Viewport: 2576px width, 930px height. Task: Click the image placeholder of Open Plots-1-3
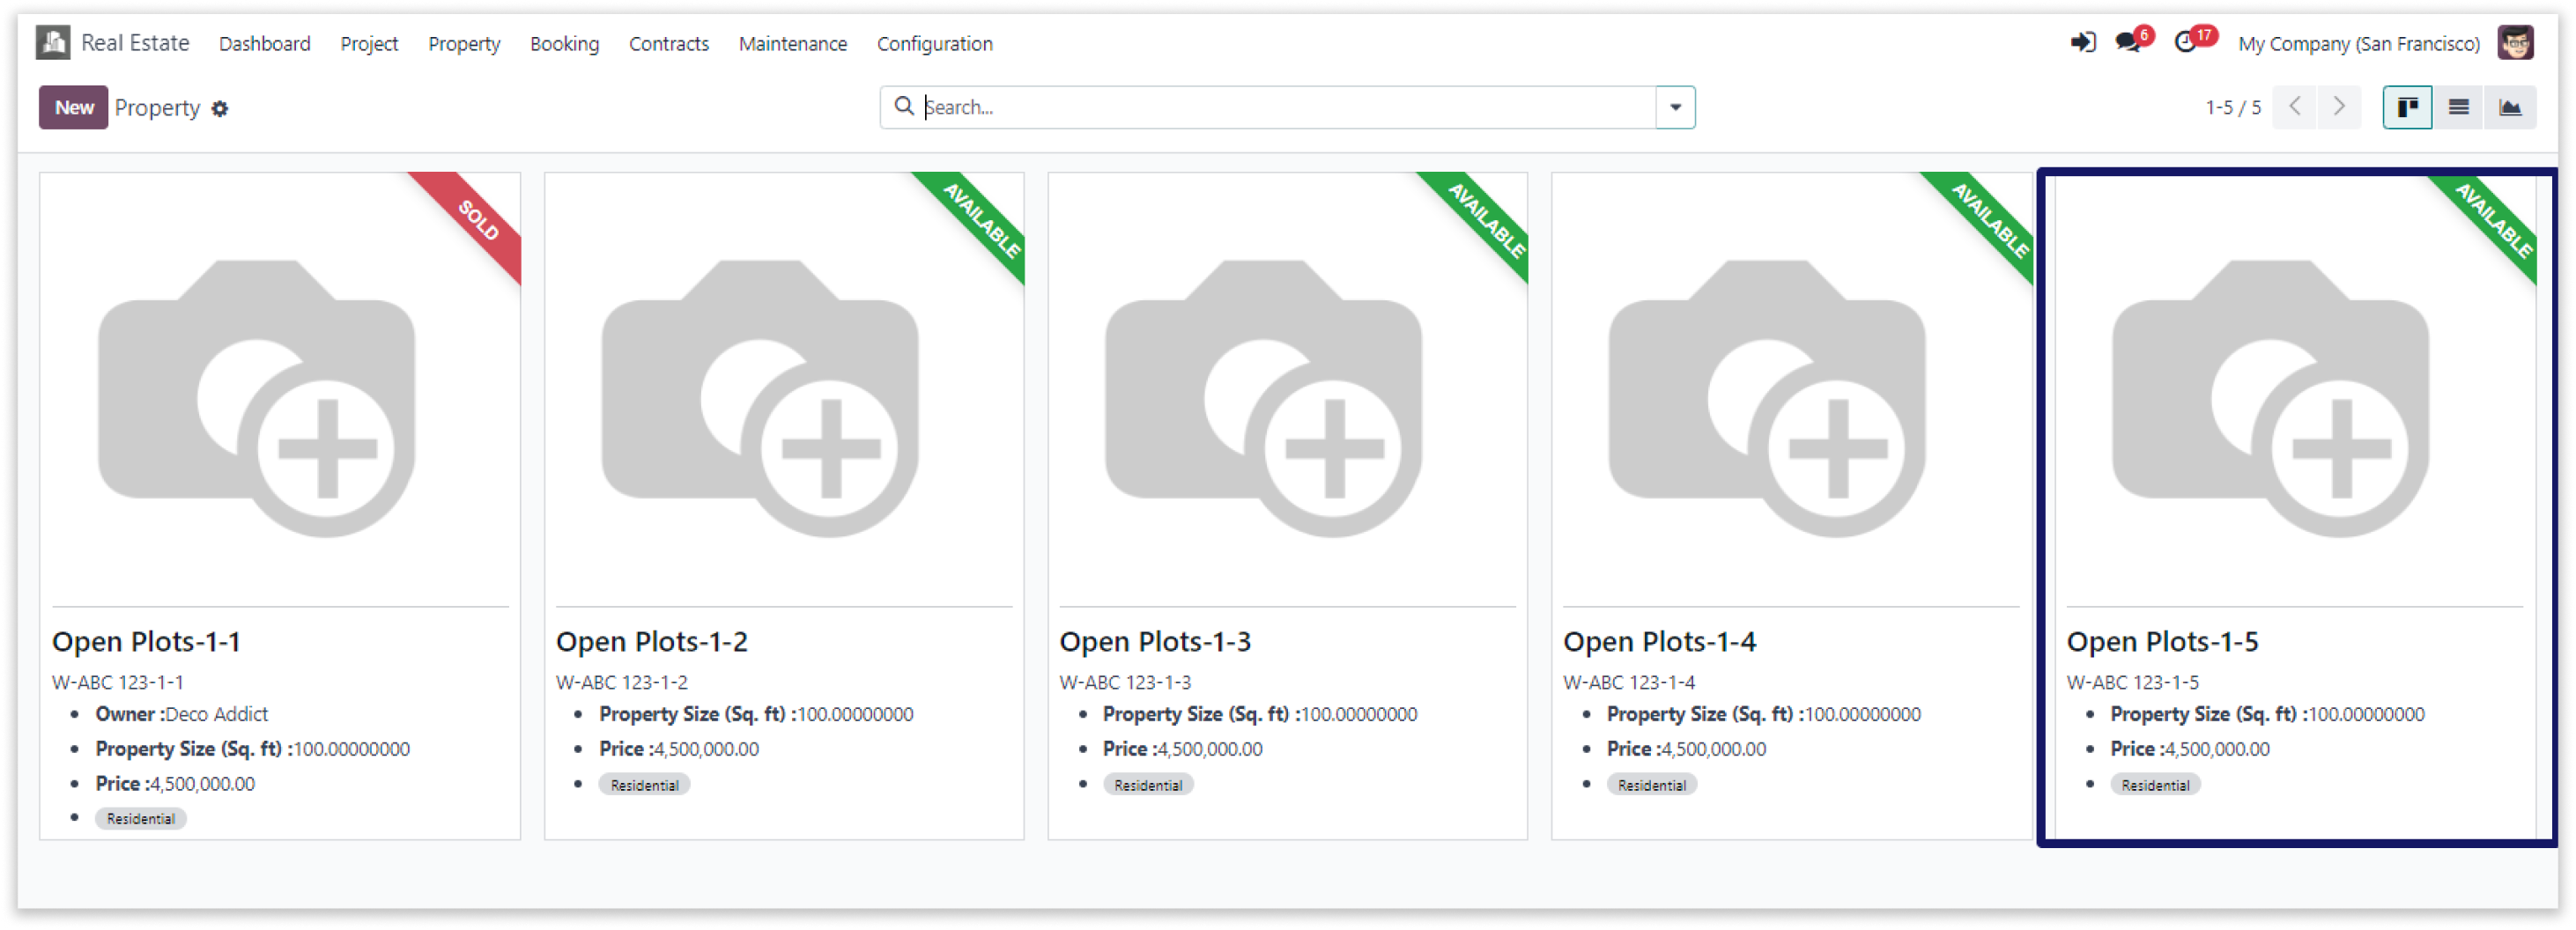[1263, 398]
